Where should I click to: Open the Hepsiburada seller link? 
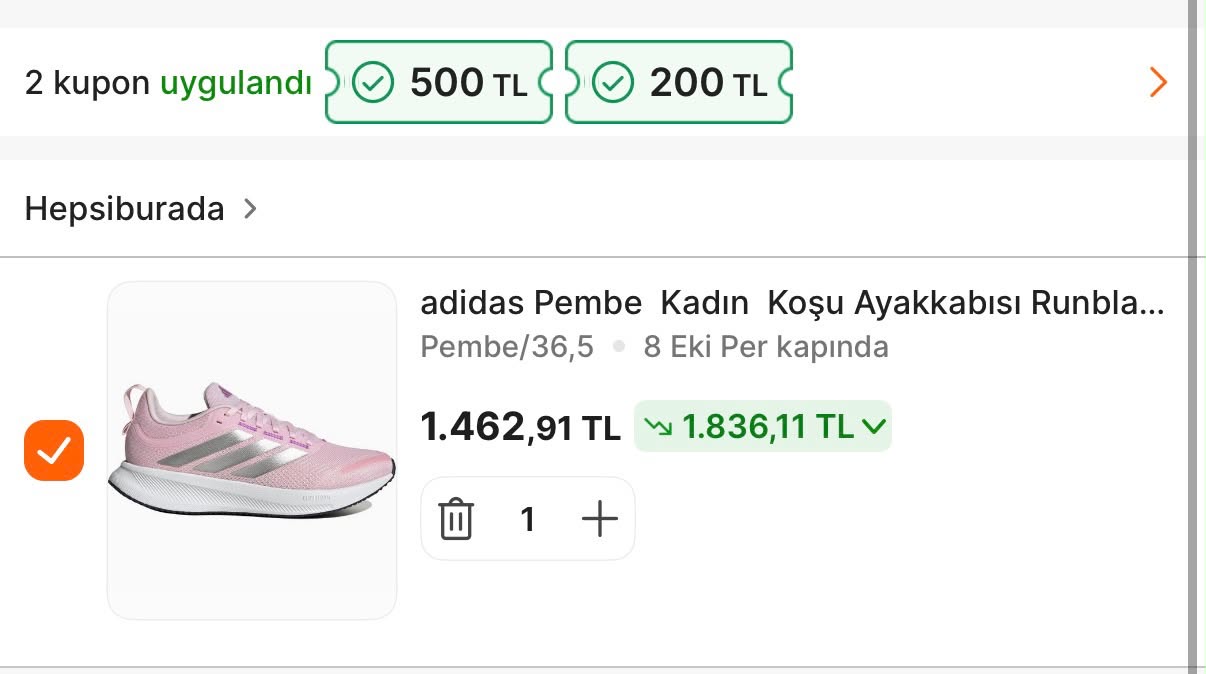tap(124, 209)
